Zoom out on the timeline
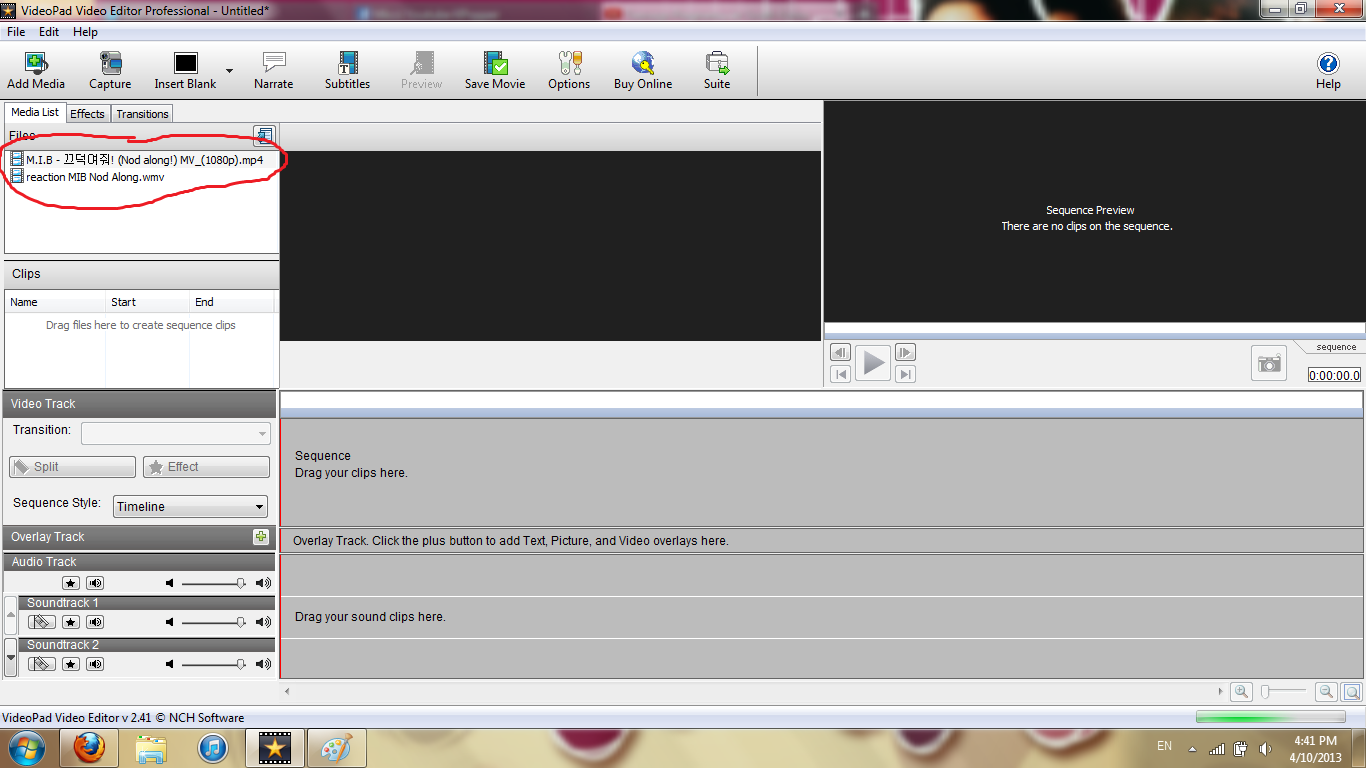Viewport: 1366px width, 768px height. tap(1326, 691)
